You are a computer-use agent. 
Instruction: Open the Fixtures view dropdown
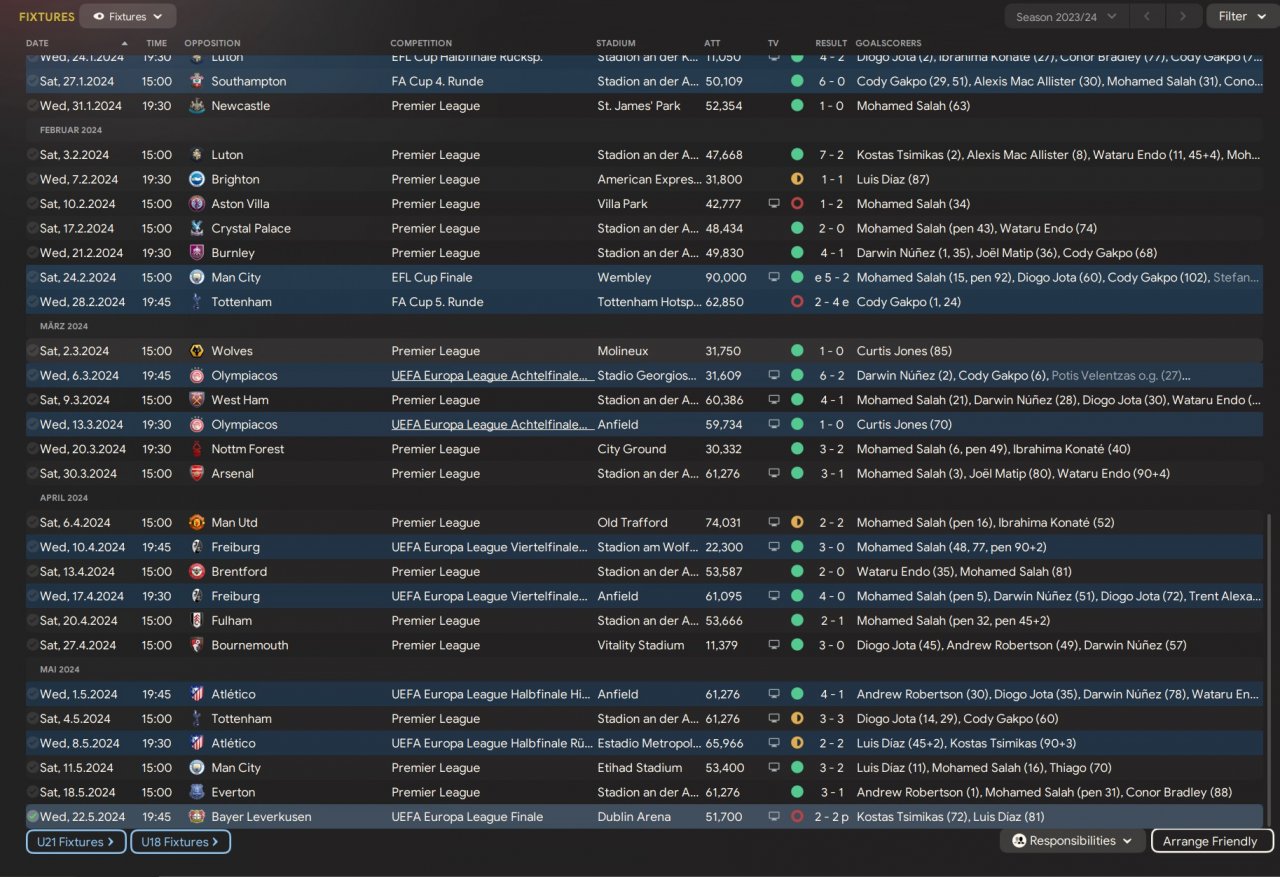[128, 16]
